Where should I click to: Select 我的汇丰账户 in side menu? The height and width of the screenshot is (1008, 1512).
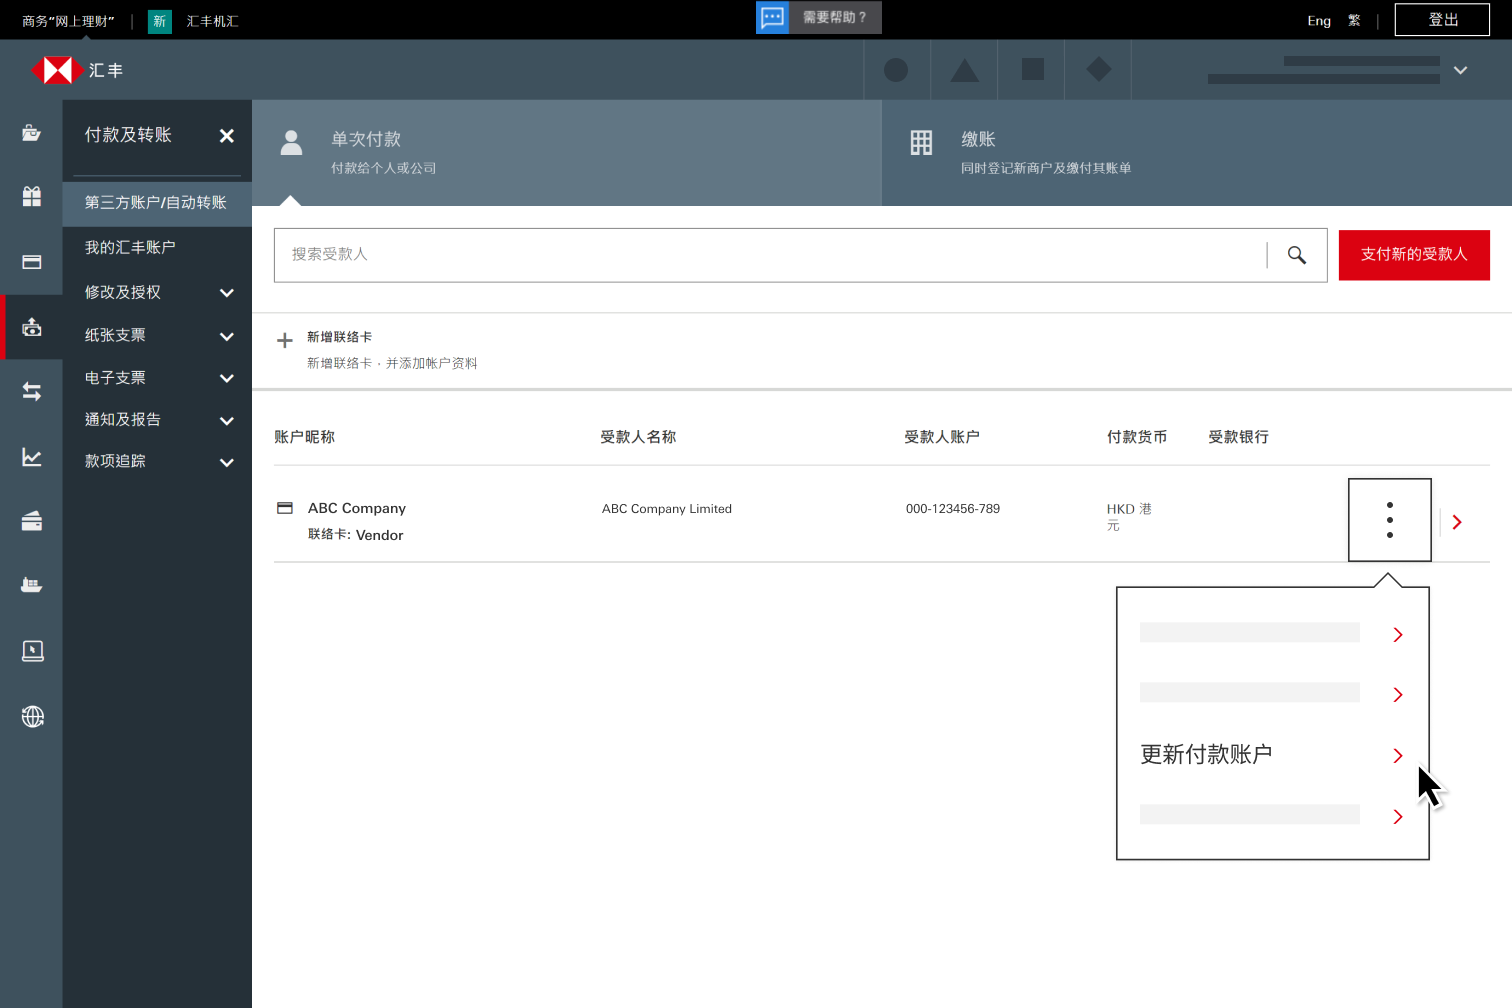pos(130,247)
